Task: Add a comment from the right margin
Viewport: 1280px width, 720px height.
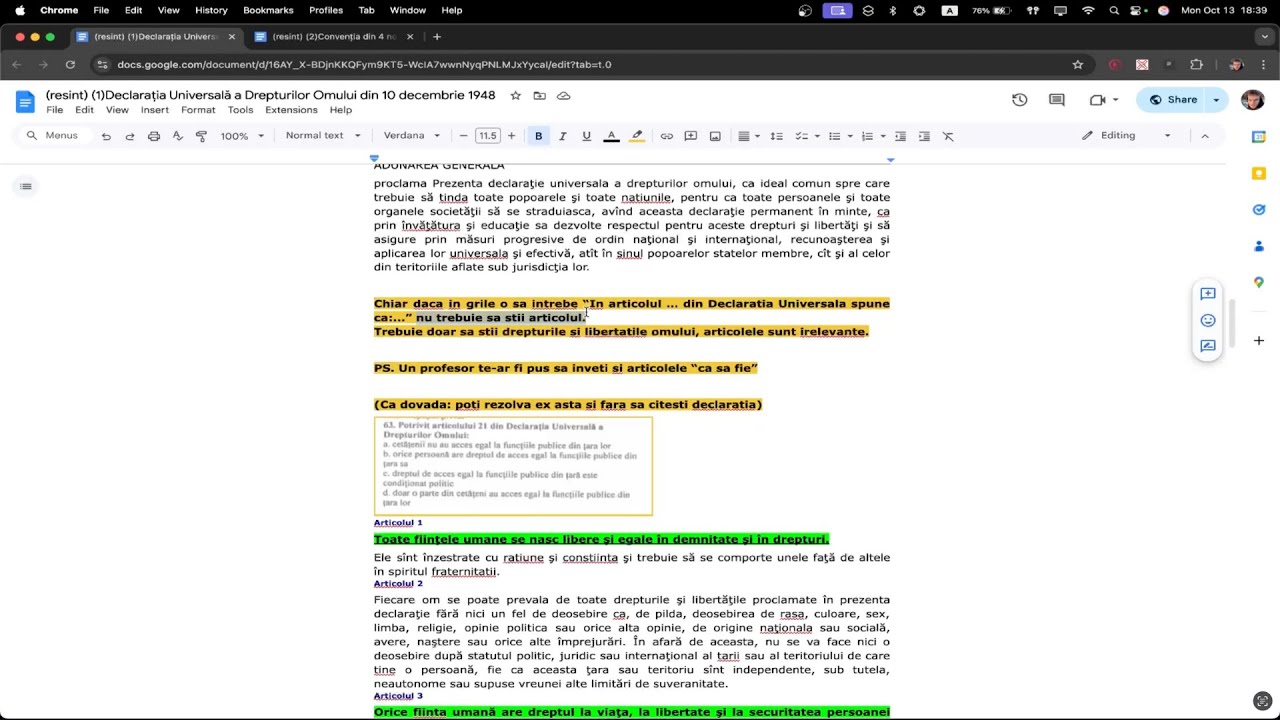Action: (1208, 294)
